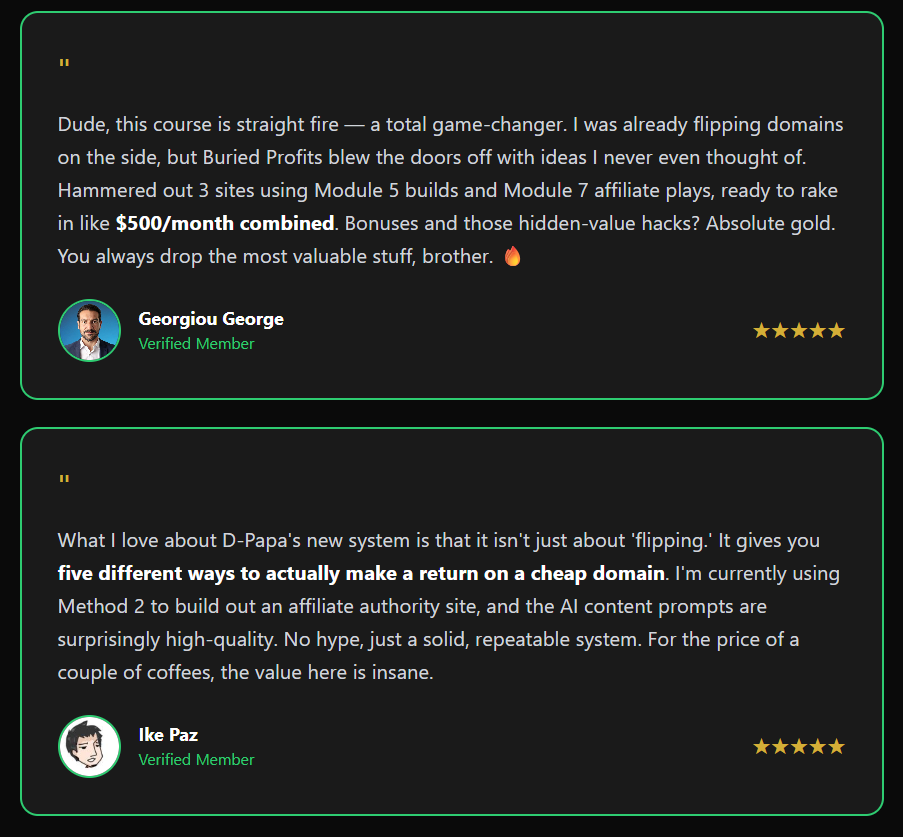Click Ike Paz's cartoon avatar

coord(89,746)
